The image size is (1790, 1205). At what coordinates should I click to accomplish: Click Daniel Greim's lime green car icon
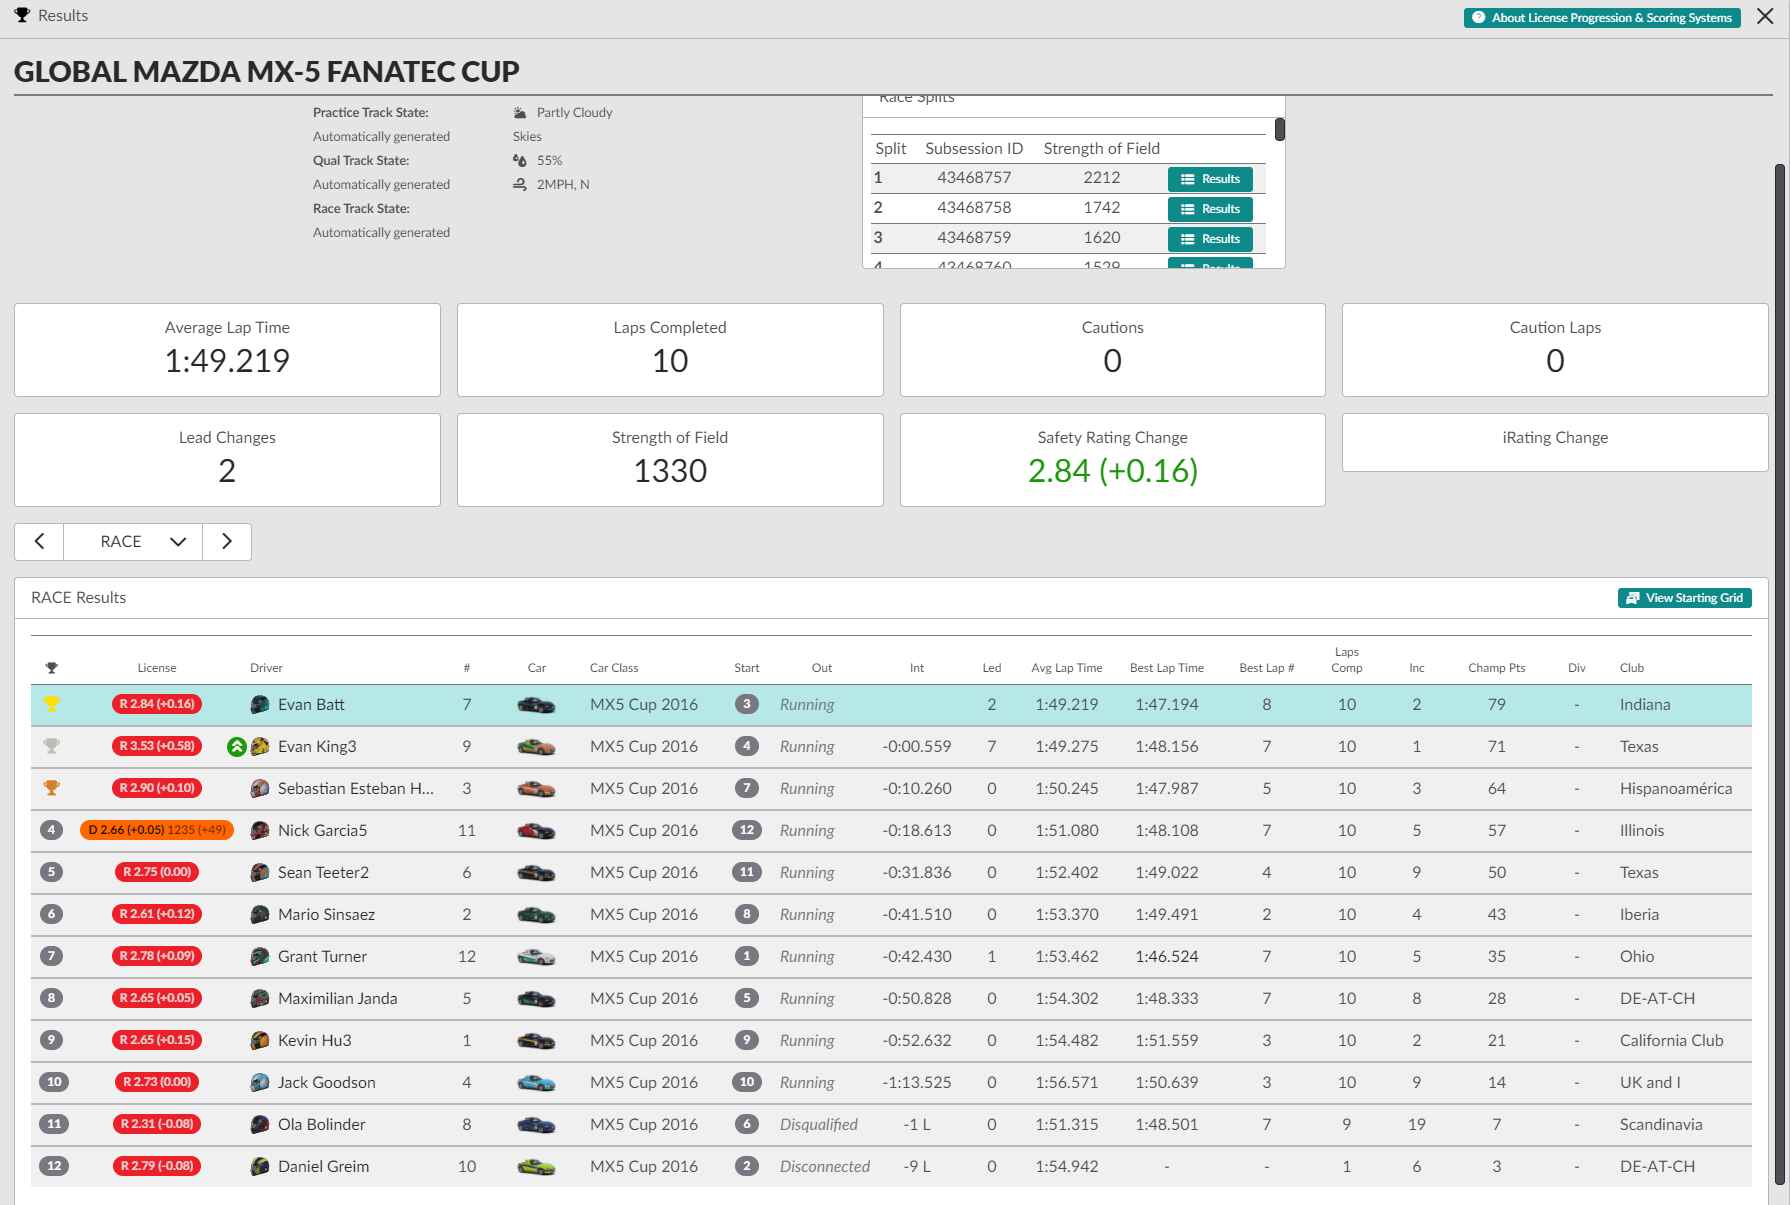(536, 1167)
